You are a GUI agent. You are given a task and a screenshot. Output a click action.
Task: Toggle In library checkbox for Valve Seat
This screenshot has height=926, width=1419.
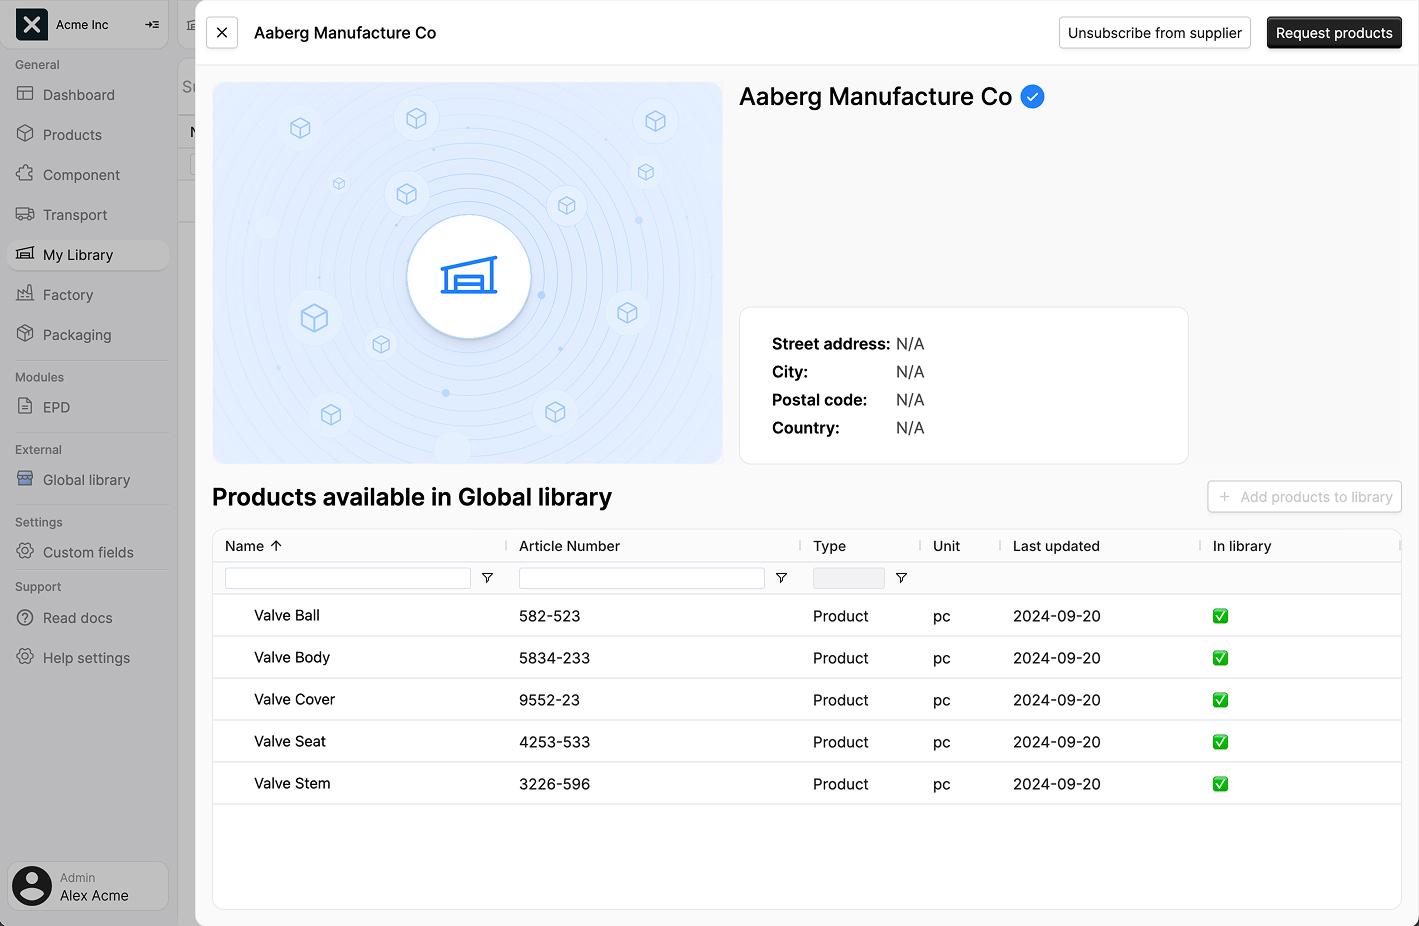click(1220, 742)
